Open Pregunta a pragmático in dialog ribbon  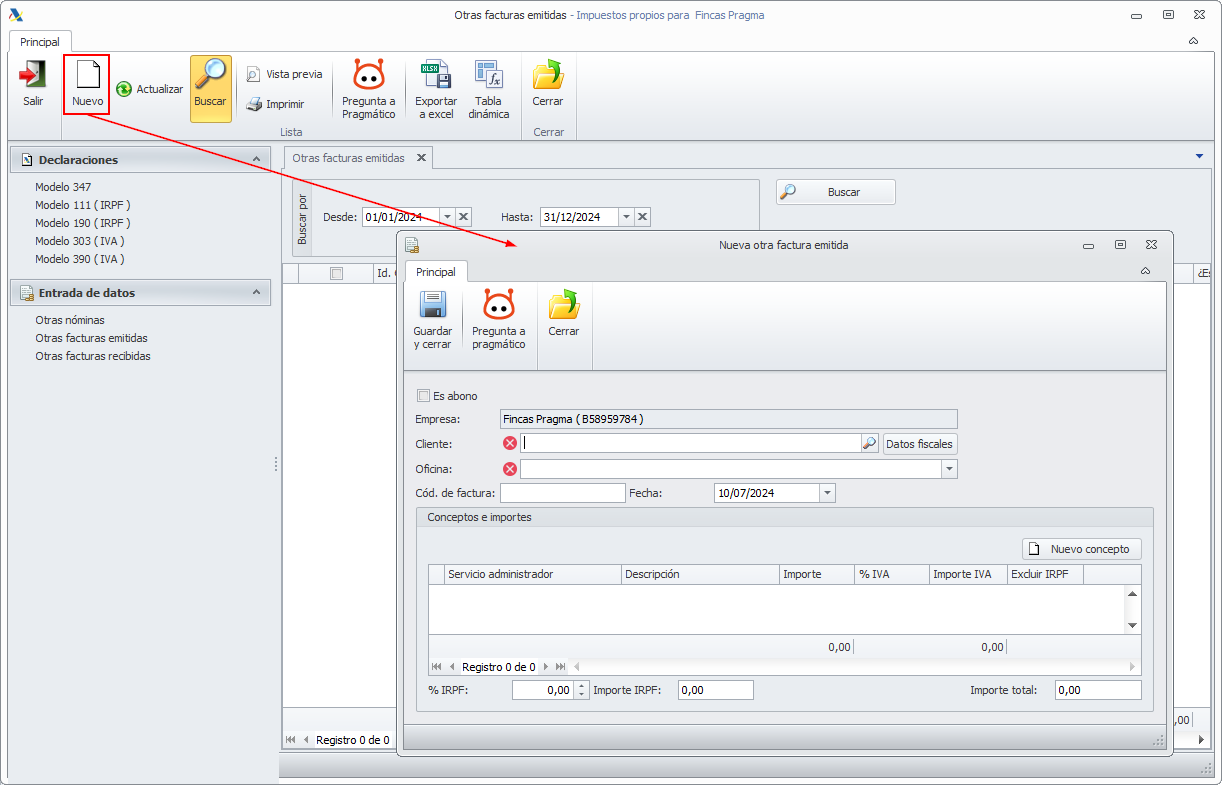(498, 319)
